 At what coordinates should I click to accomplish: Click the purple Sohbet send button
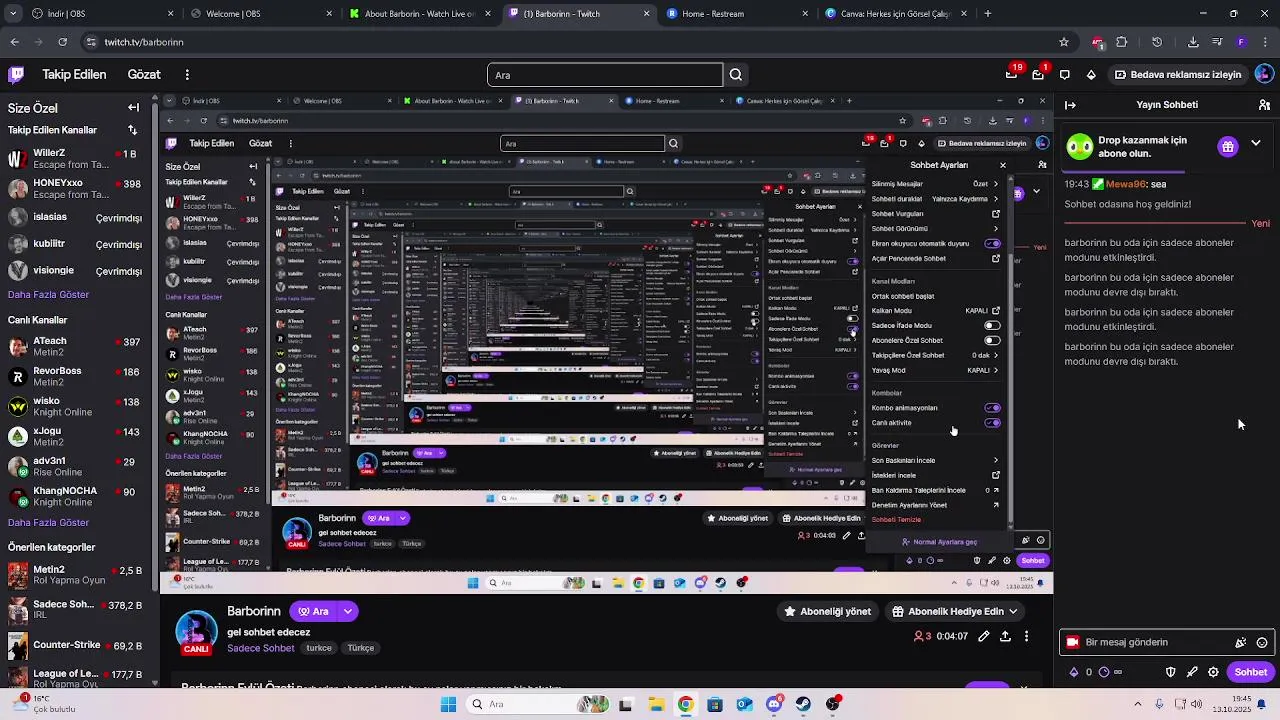coord(1250,672)
